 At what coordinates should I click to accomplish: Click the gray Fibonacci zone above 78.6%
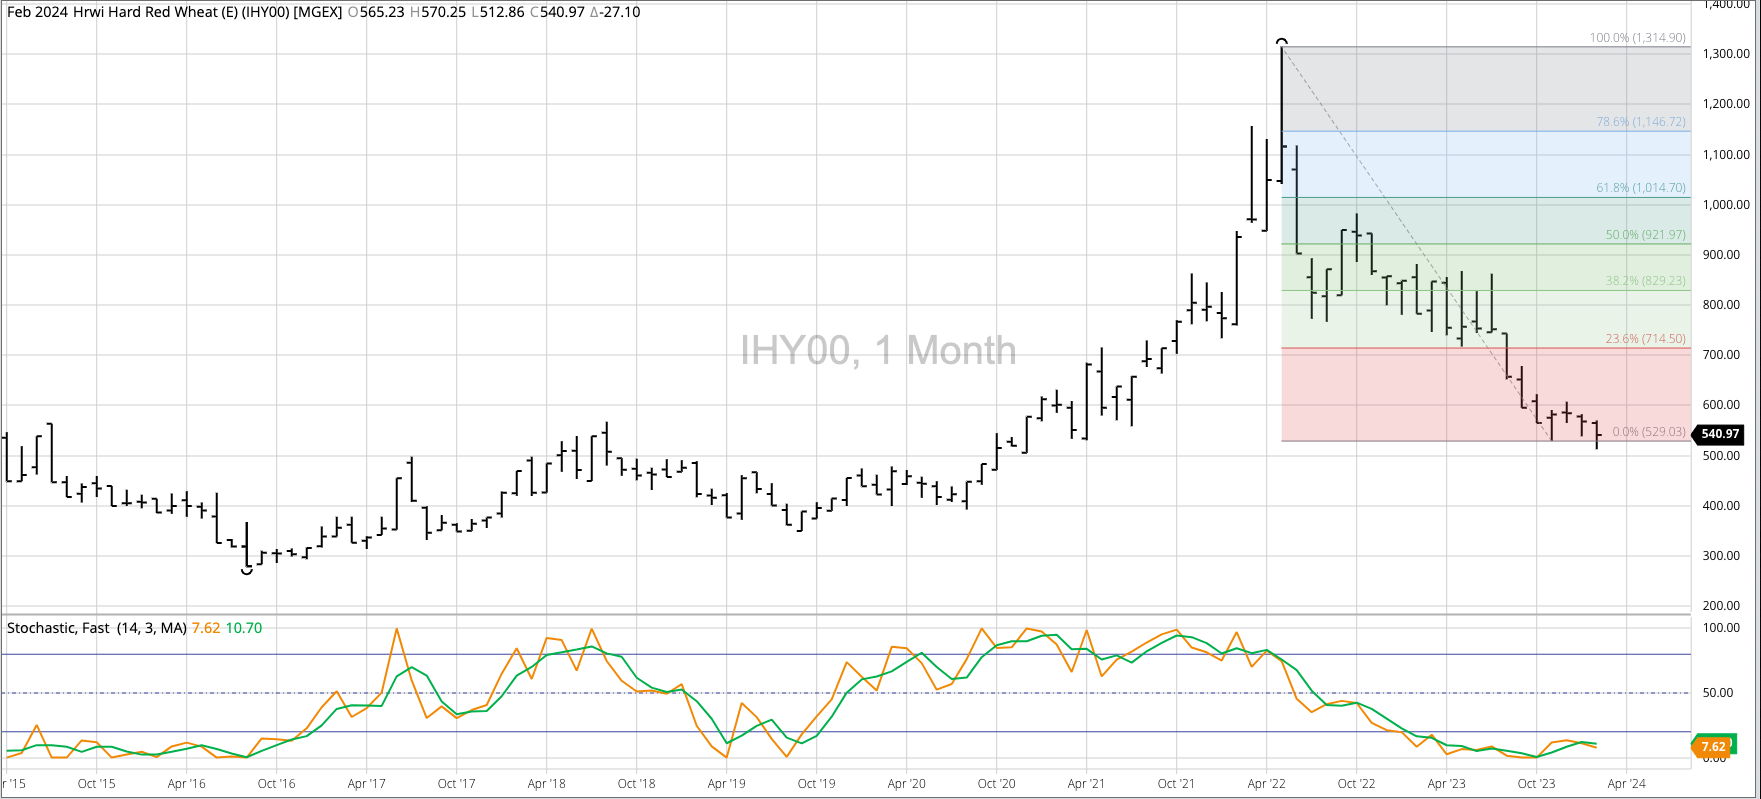pos(1480,90)
